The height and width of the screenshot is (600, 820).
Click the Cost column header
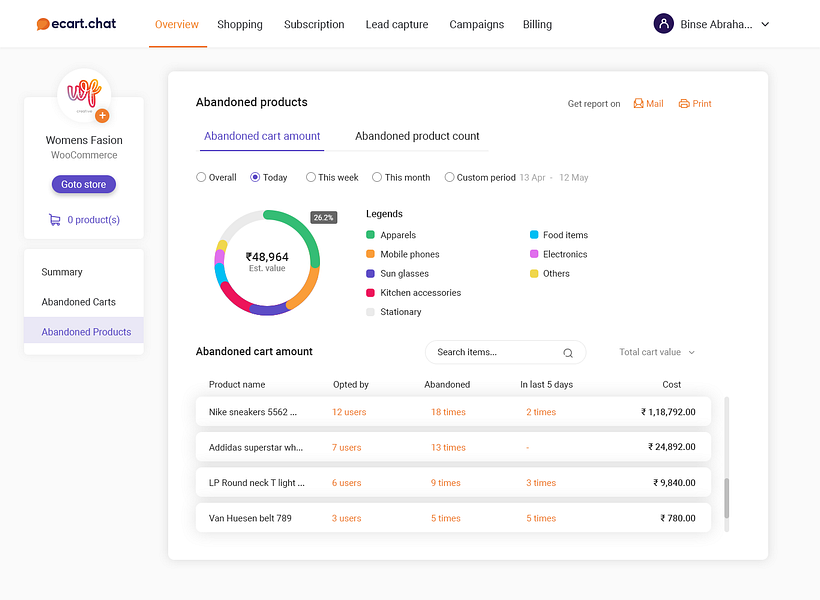[671, 384]
